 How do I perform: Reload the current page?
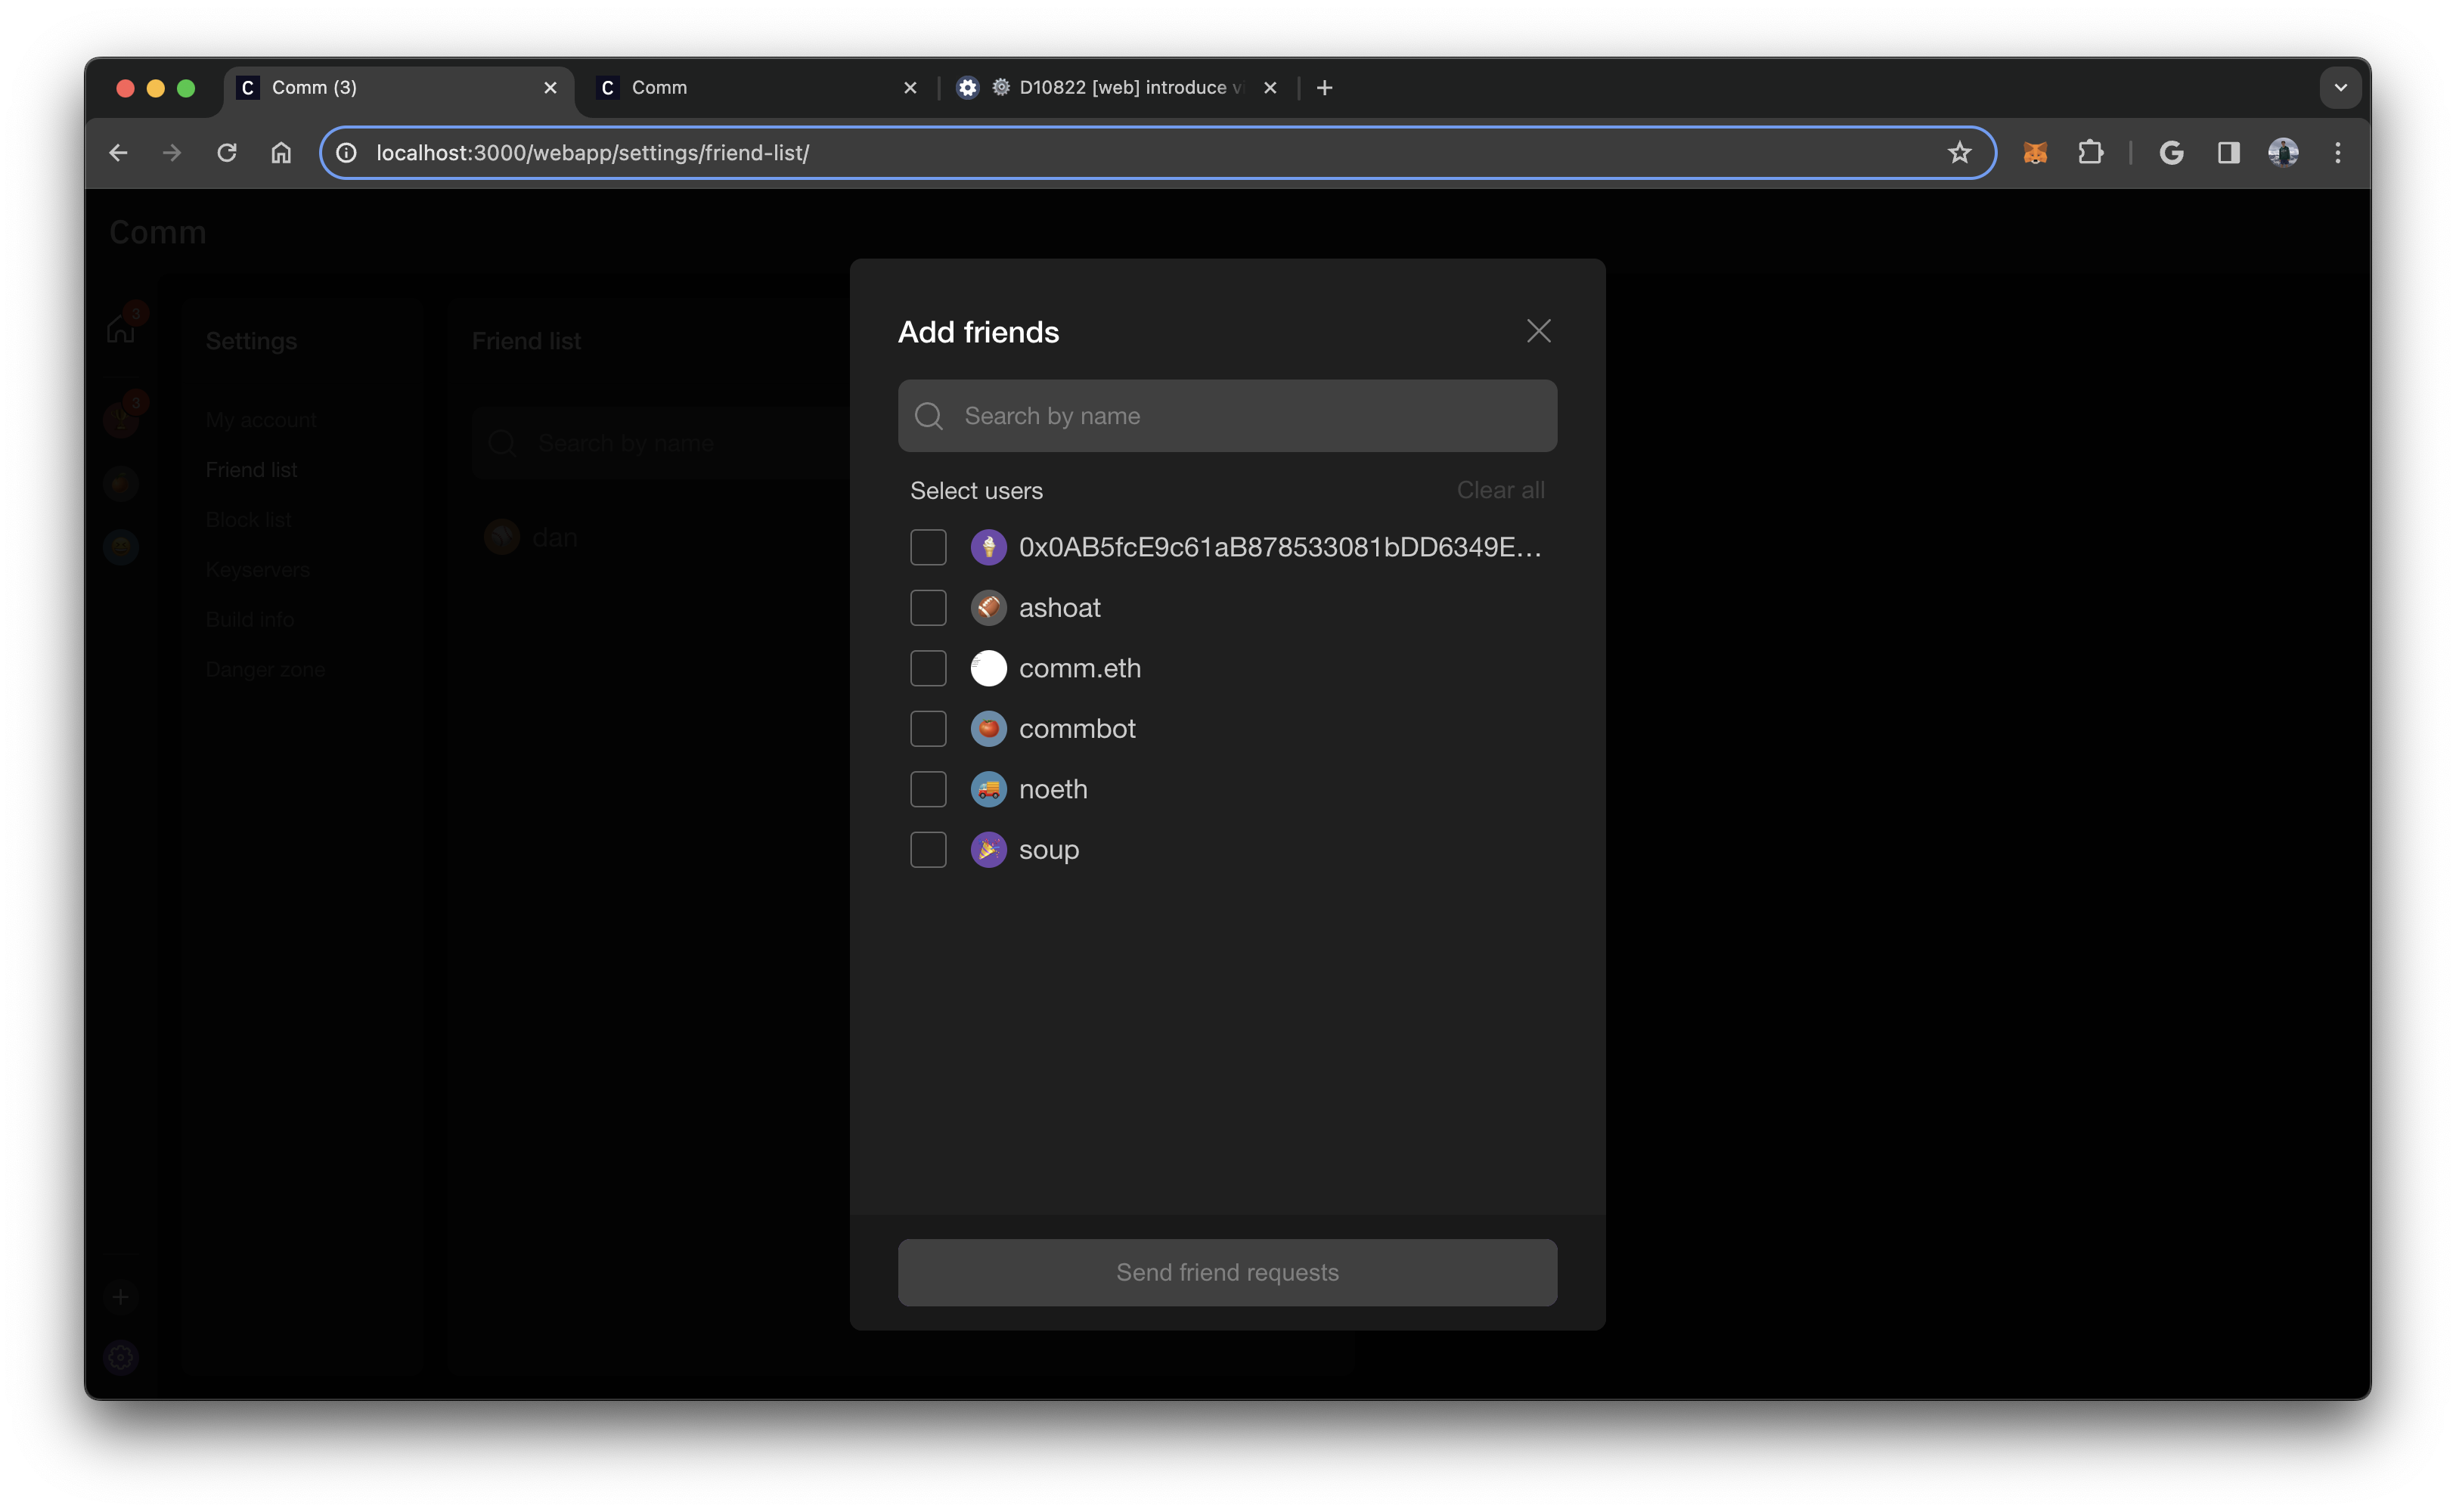(227, 153)
